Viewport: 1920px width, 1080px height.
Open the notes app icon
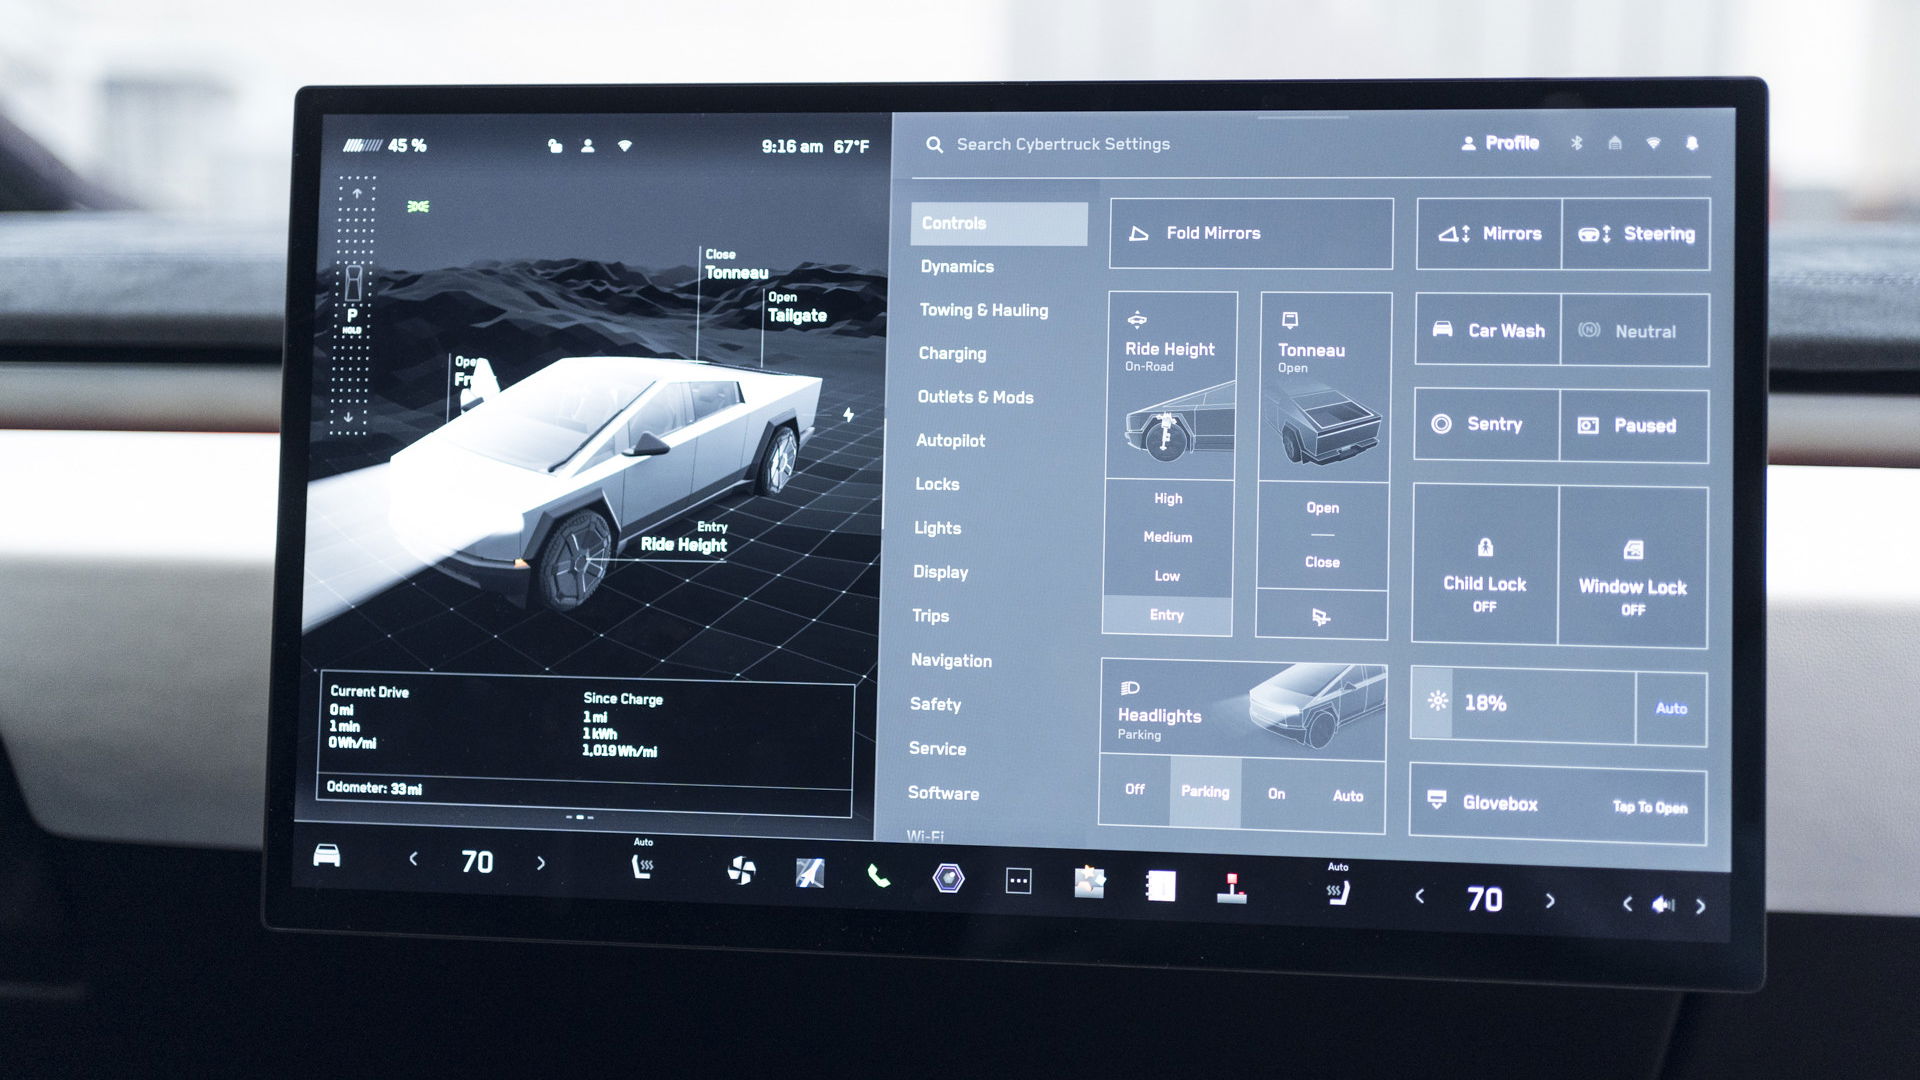coord(1160,885)
